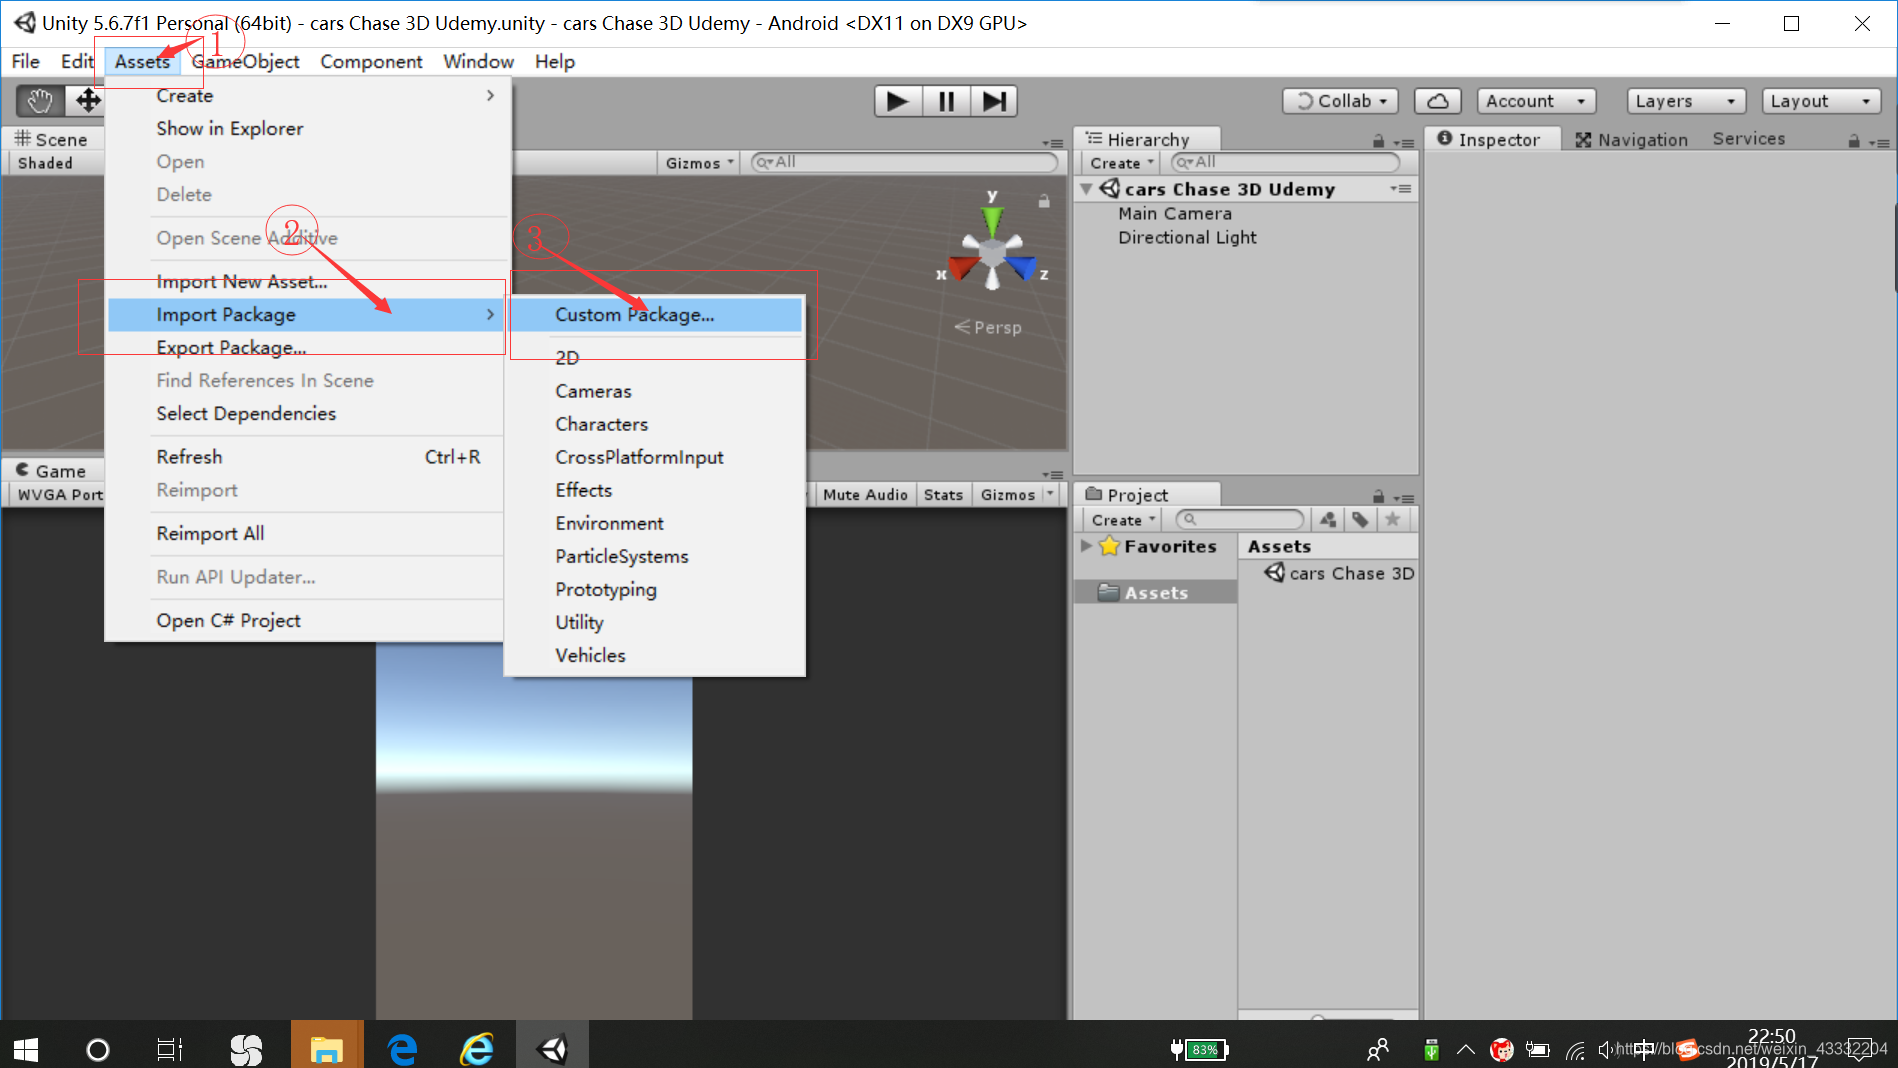
Task: Click the blue Z axis gizmo cone
Action: (x=1022, y=267)
